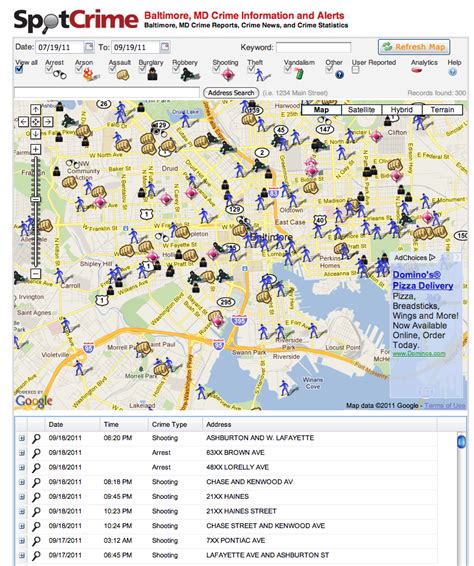Image resolution: width=474 pixels, height=566 pixels.
Task: Click the SpotCrime logo
Action: point(76,21)
